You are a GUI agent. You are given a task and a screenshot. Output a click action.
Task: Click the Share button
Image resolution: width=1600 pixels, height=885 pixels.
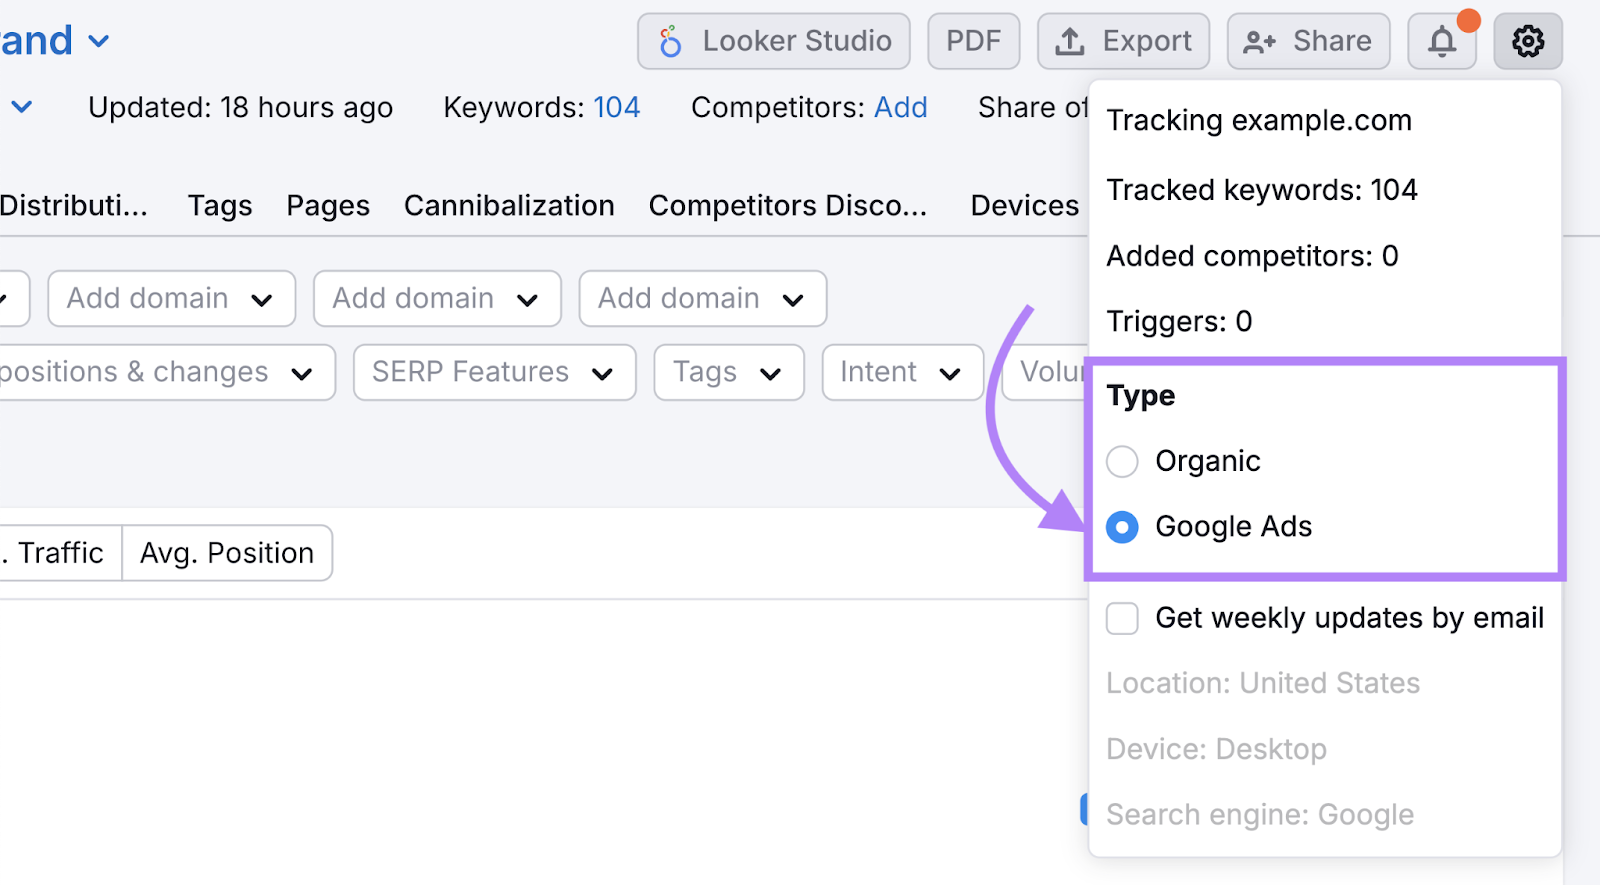[1308, 42]
